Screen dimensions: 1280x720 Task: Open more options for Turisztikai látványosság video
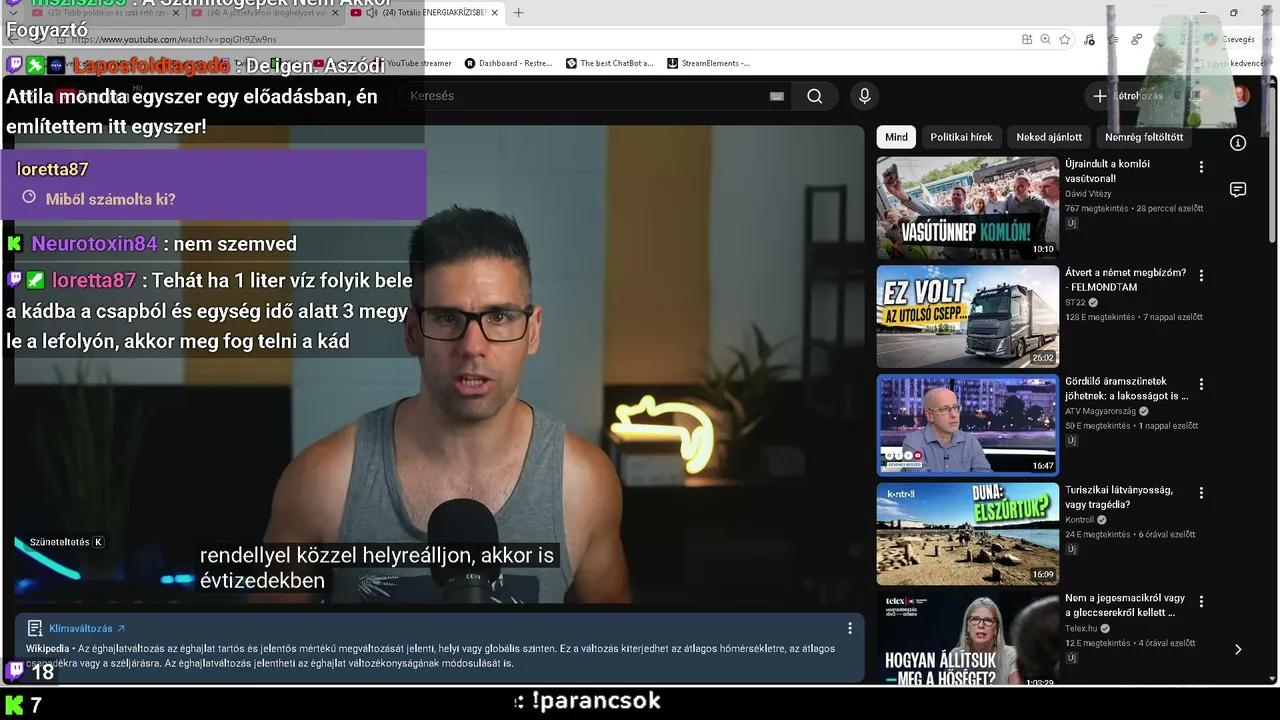click(1201, 493)
